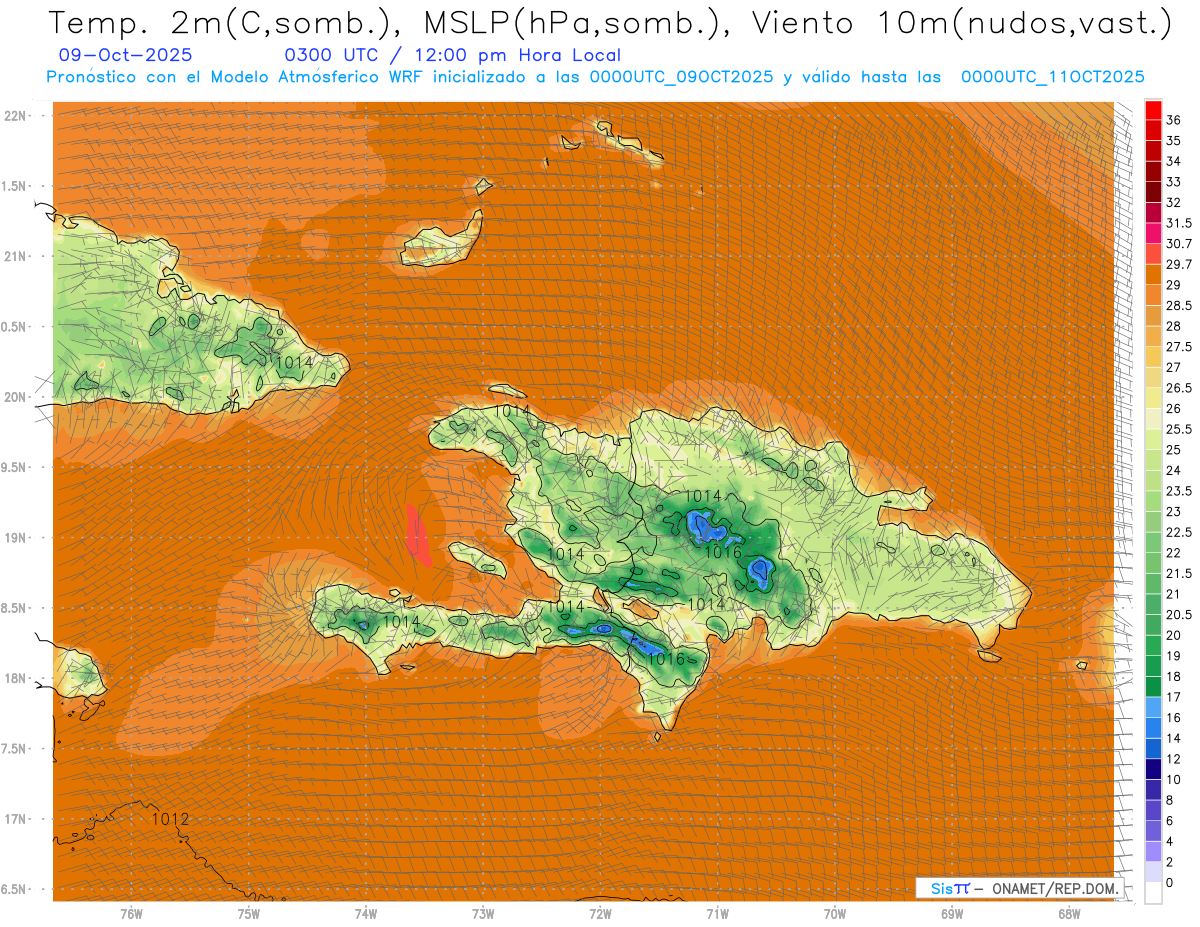Select the "69W" longitude label
This screenshot has height=927, width=1200.
(x=952, y=914)
